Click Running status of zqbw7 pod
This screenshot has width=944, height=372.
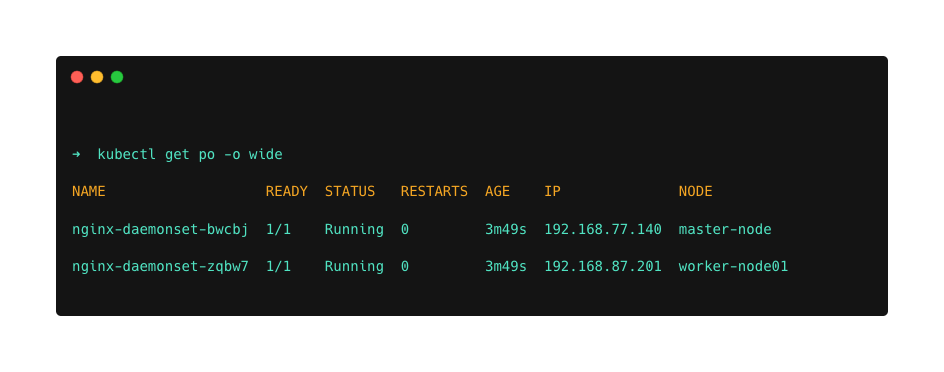click(354, 267)
